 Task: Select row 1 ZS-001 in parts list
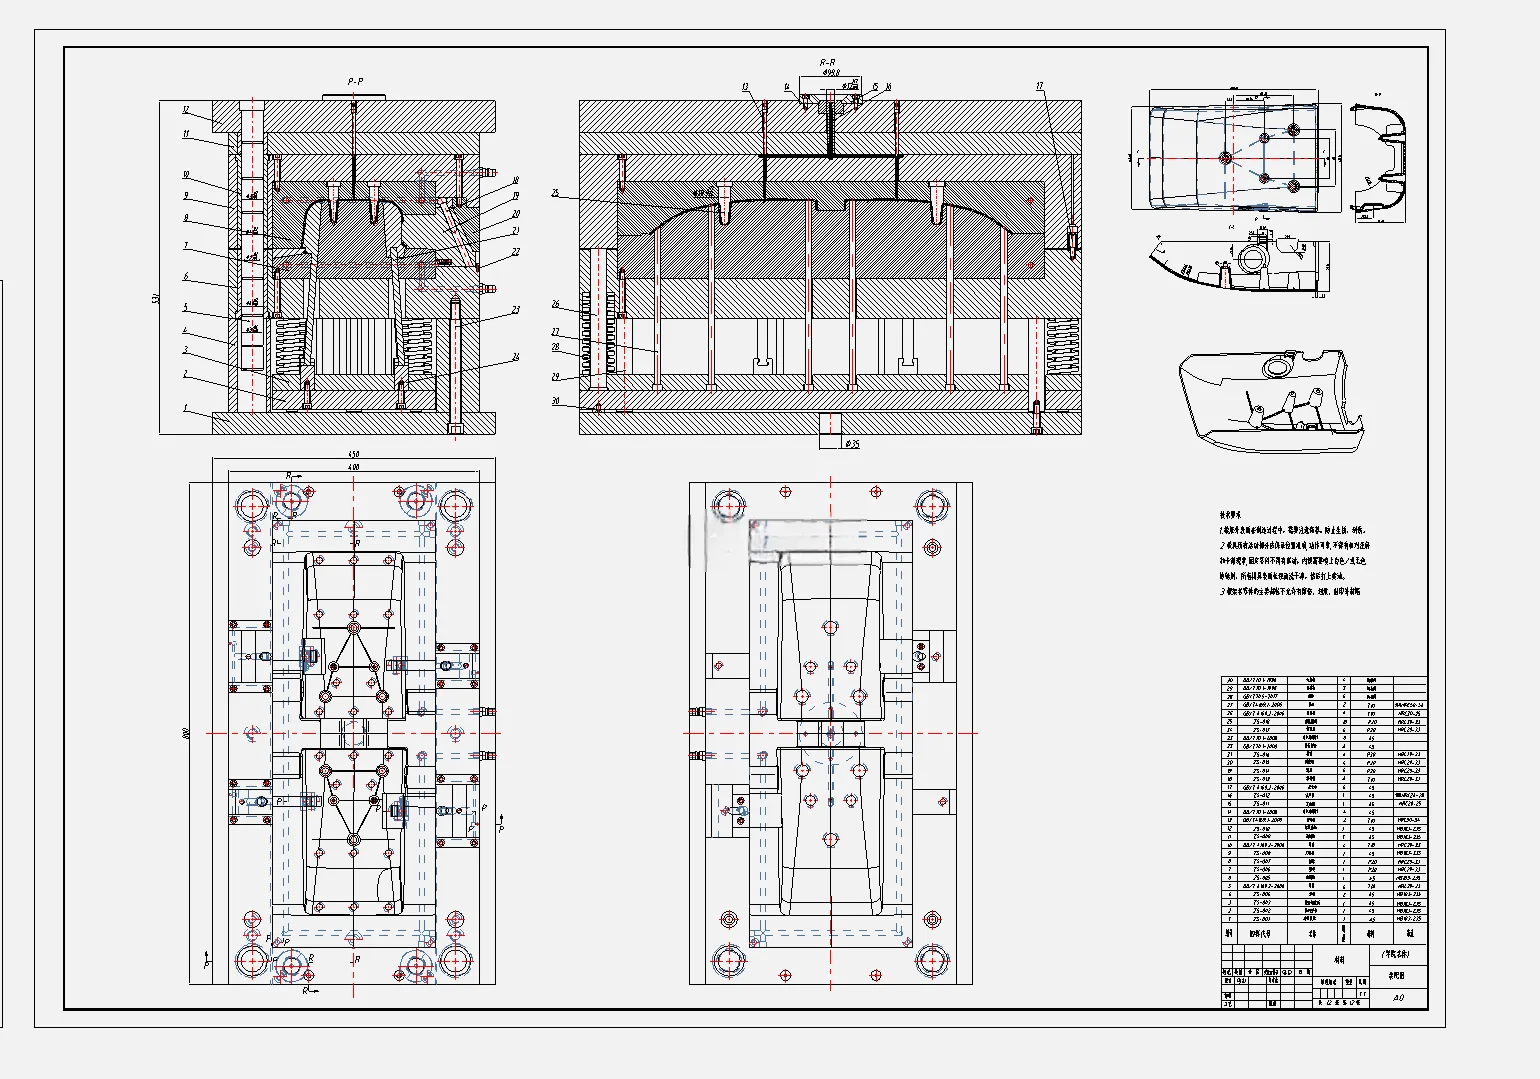(x=1324, y=918)
